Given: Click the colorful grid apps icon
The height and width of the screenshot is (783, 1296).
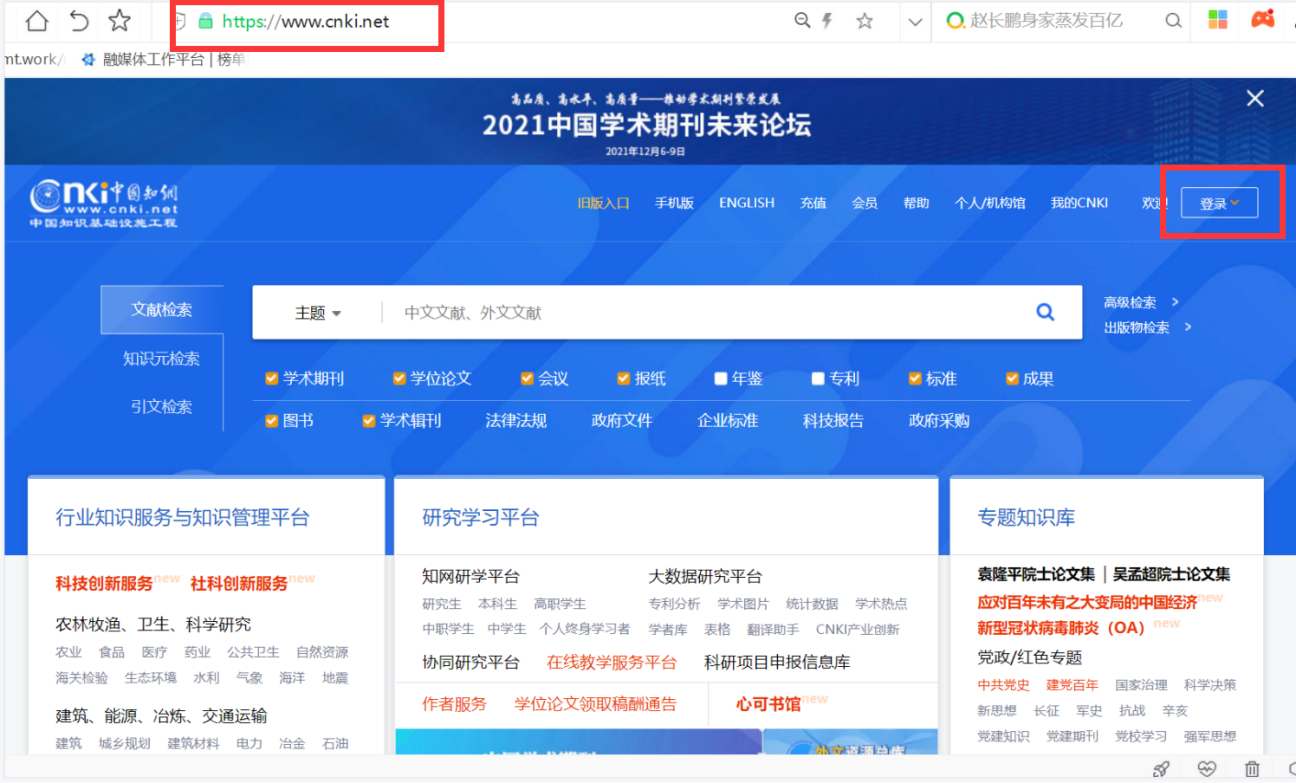Looking at the screenshot, I should click(x=1218, y=20).
